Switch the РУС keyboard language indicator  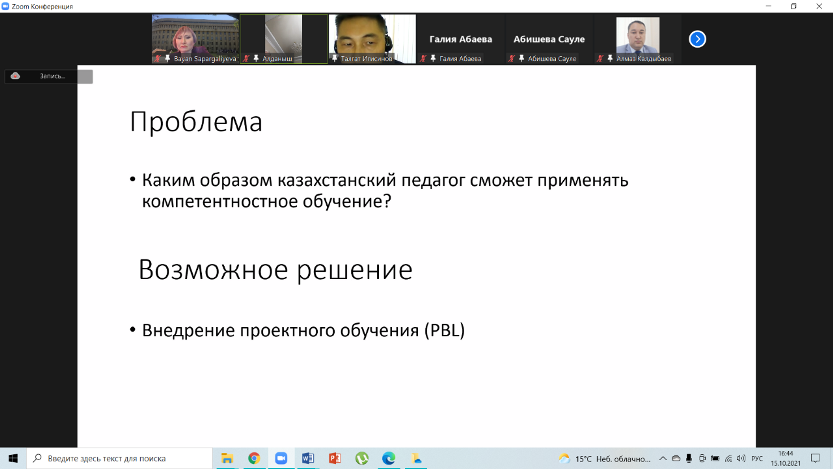point(758,458)
